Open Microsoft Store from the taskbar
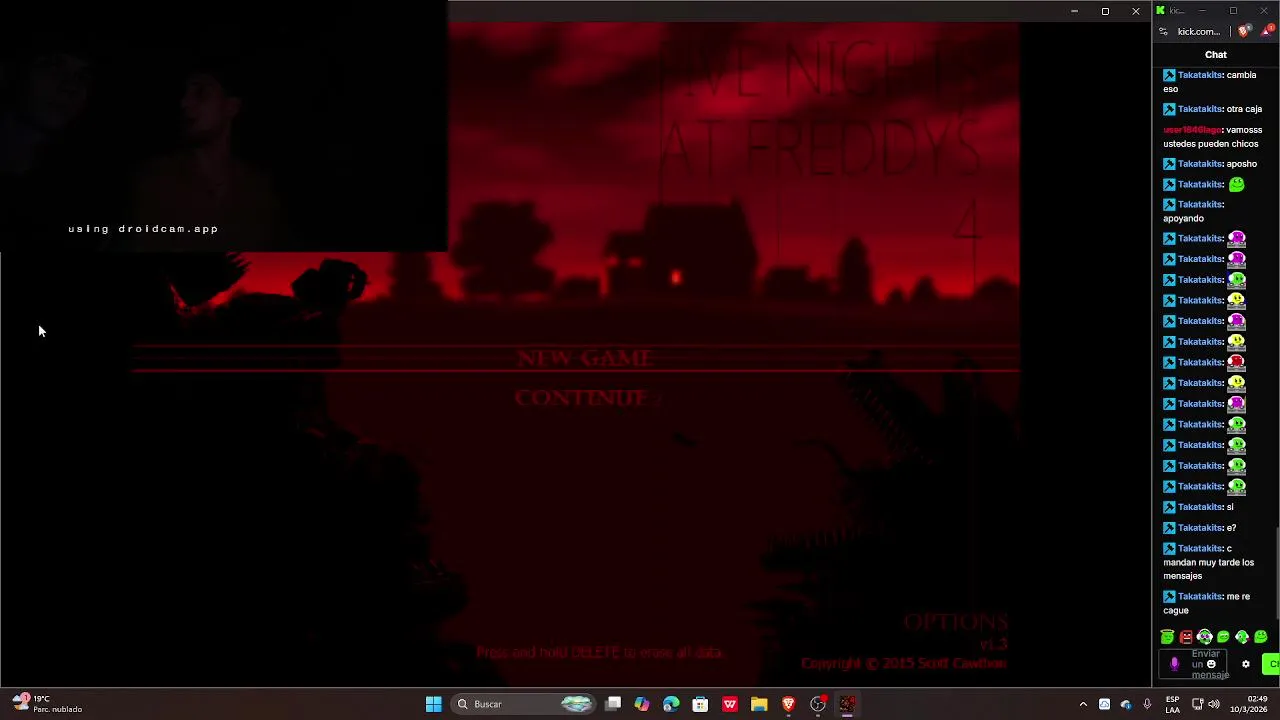This screenshot has width=1280, height=720. [x=700, y=704]
